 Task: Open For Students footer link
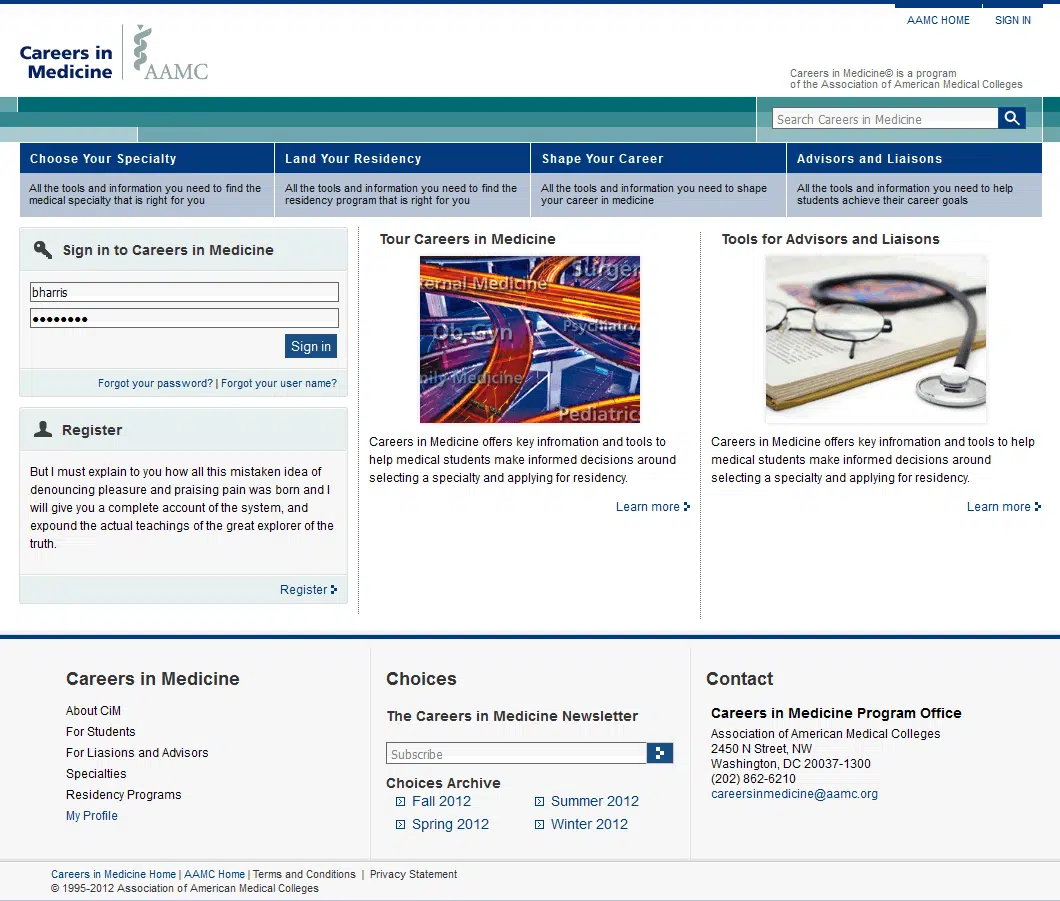[101, 731]
